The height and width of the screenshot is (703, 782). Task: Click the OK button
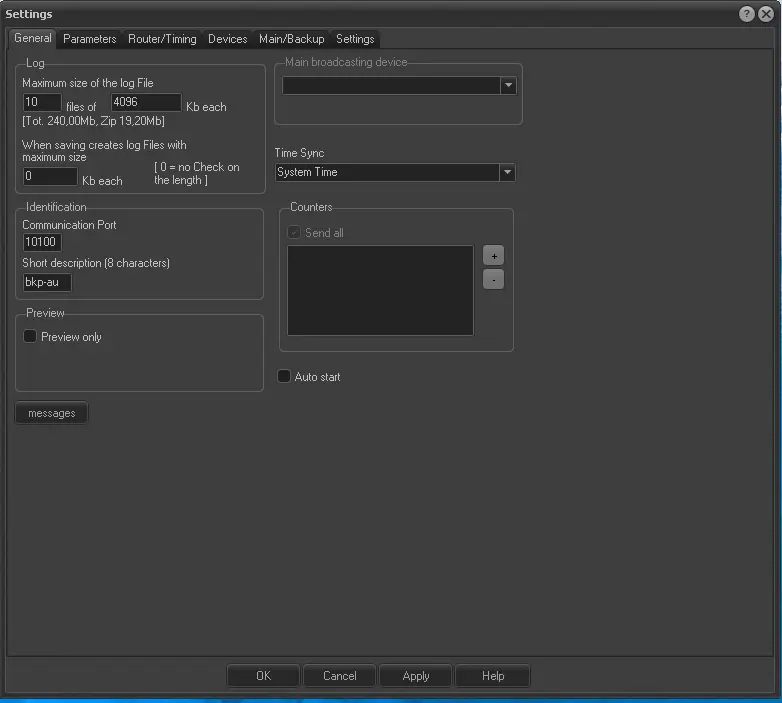(x=263, y=676)
